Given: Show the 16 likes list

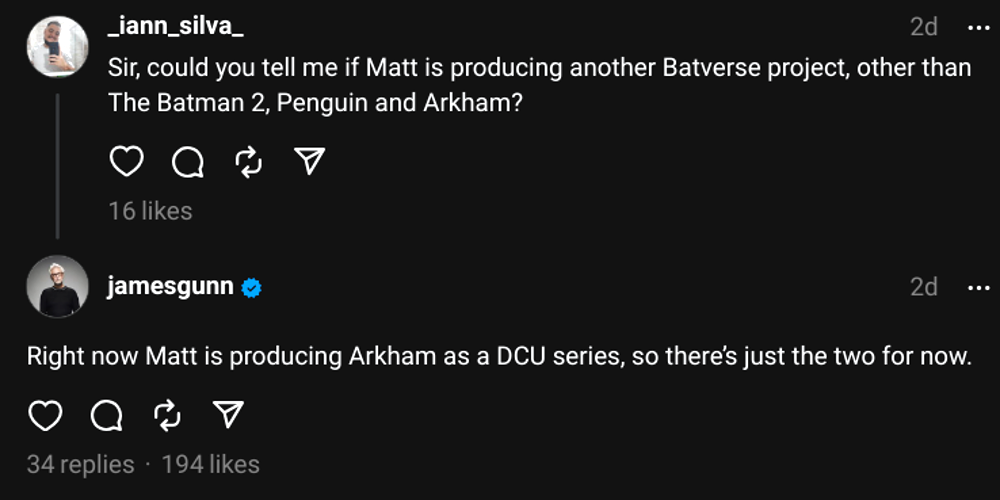Looking at the screenshot, I should pyautogui.click(x=150, y=211).
